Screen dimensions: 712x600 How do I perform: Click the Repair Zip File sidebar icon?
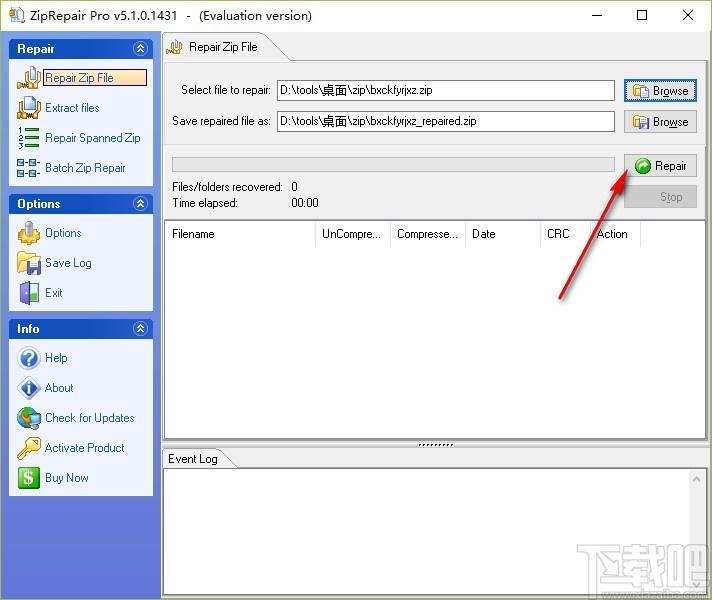(29, 78)
